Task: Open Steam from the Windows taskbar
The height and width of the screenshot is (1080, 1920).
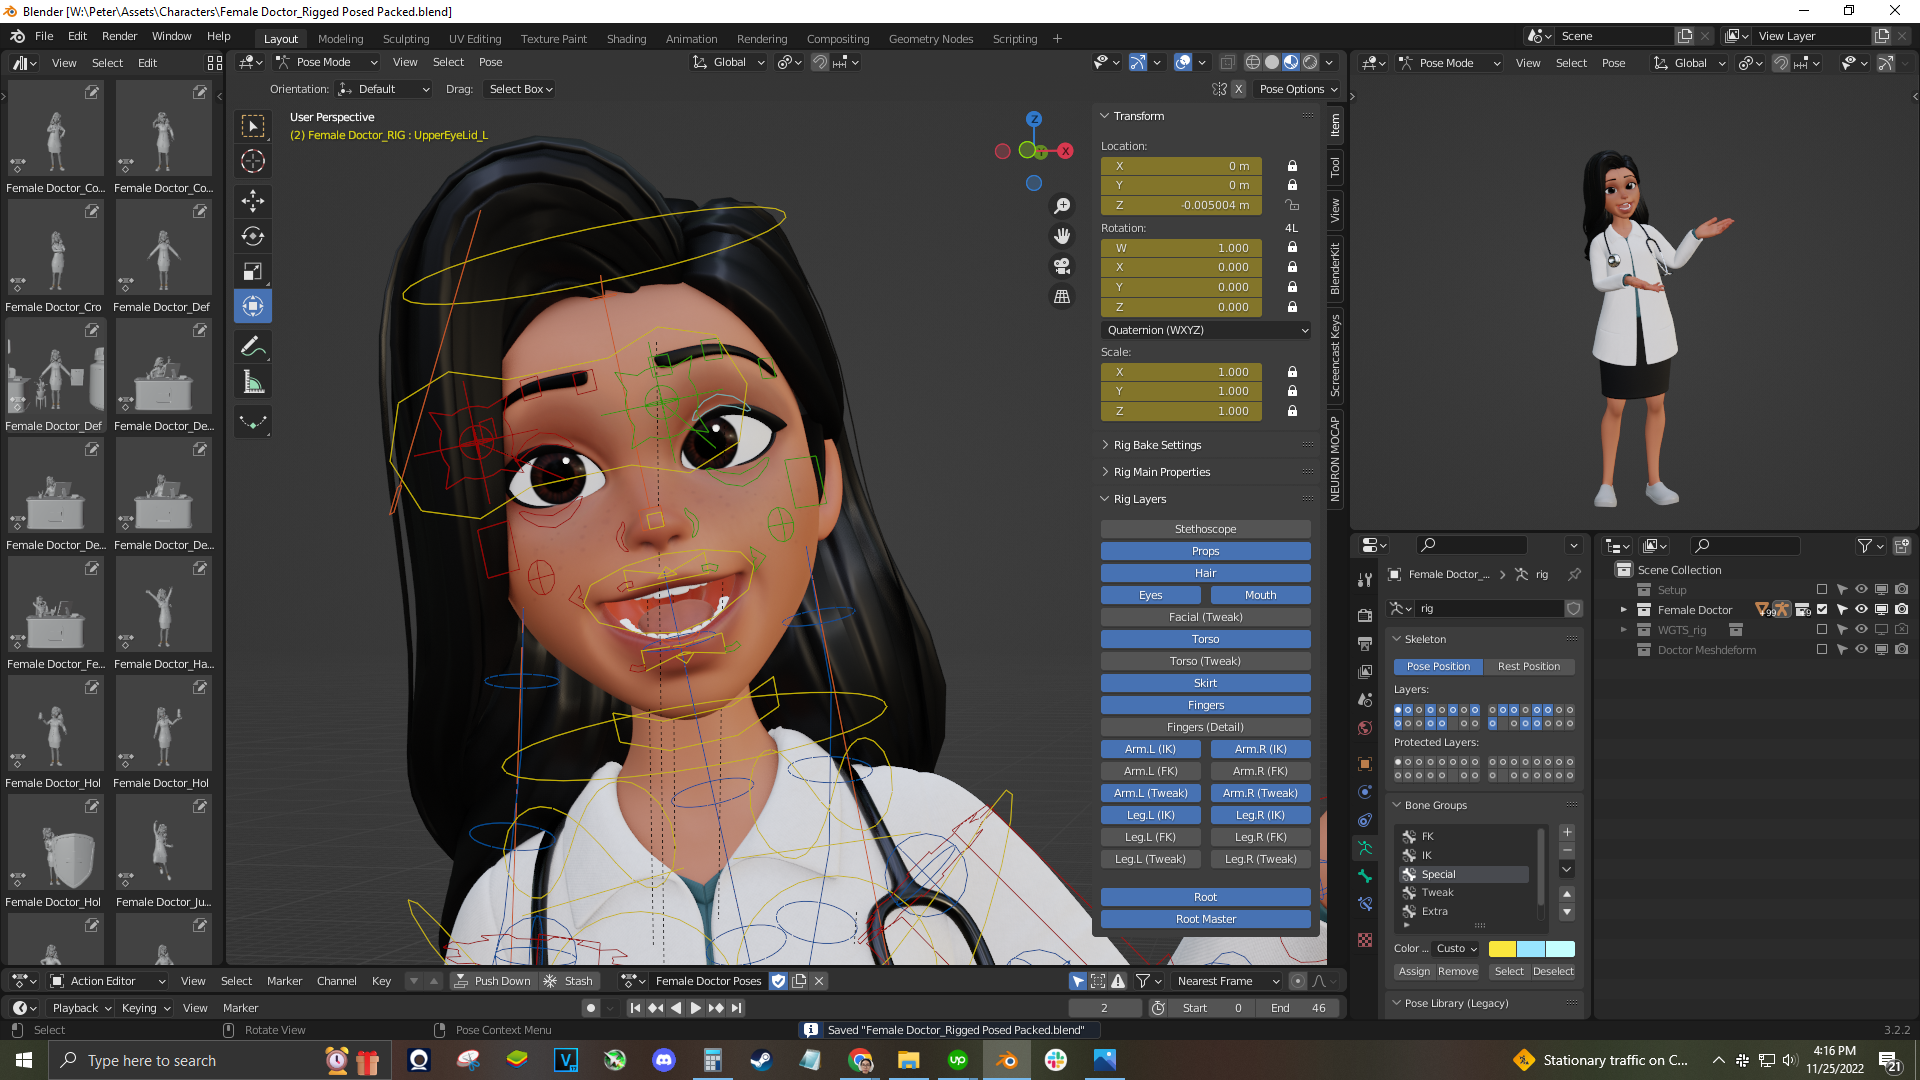Action: pos(761,1060)
